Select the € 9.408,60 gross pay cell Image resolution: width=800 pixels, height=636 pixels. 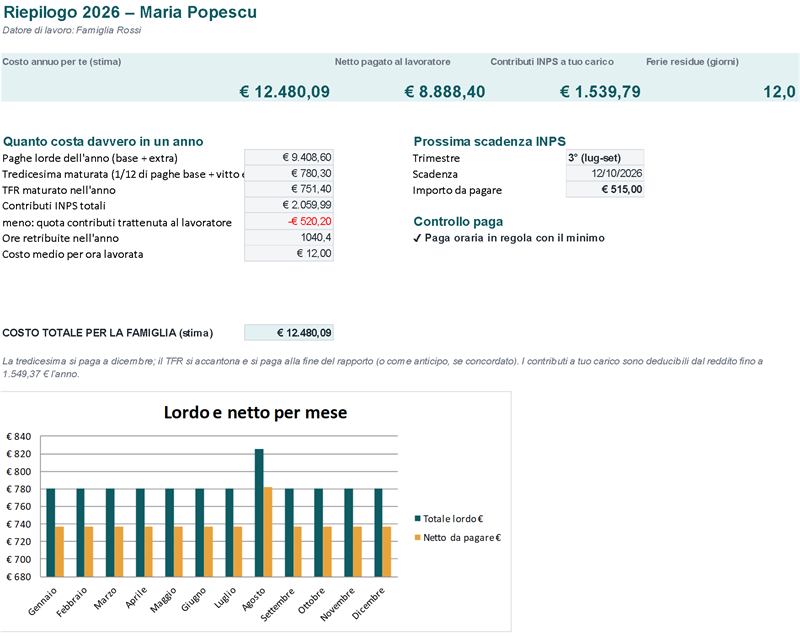click(289, 157)
